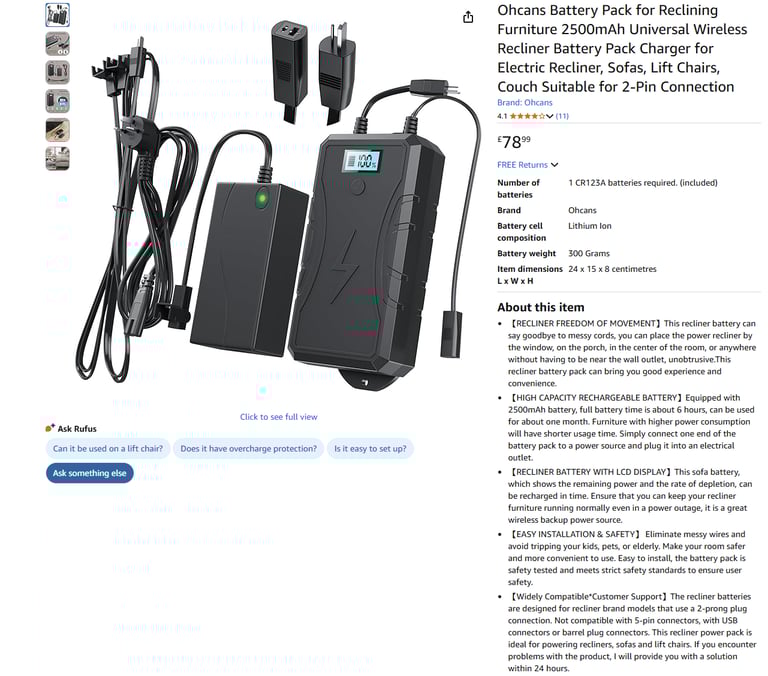
Task: Select the third product thumbnail image
Action: [57, 72]
